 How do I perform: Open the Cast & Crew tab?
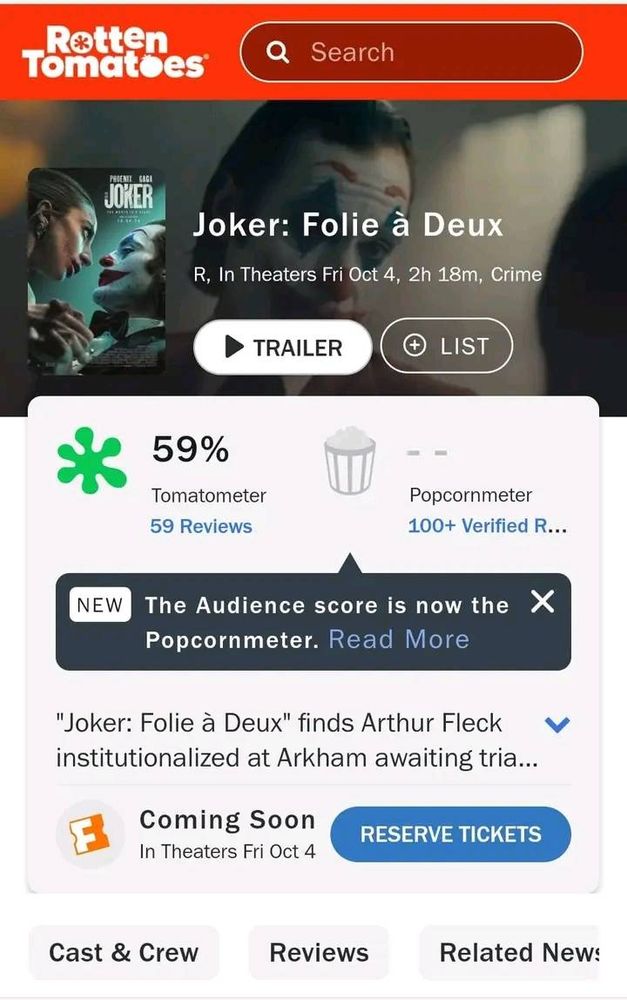[x=124, y=952]
